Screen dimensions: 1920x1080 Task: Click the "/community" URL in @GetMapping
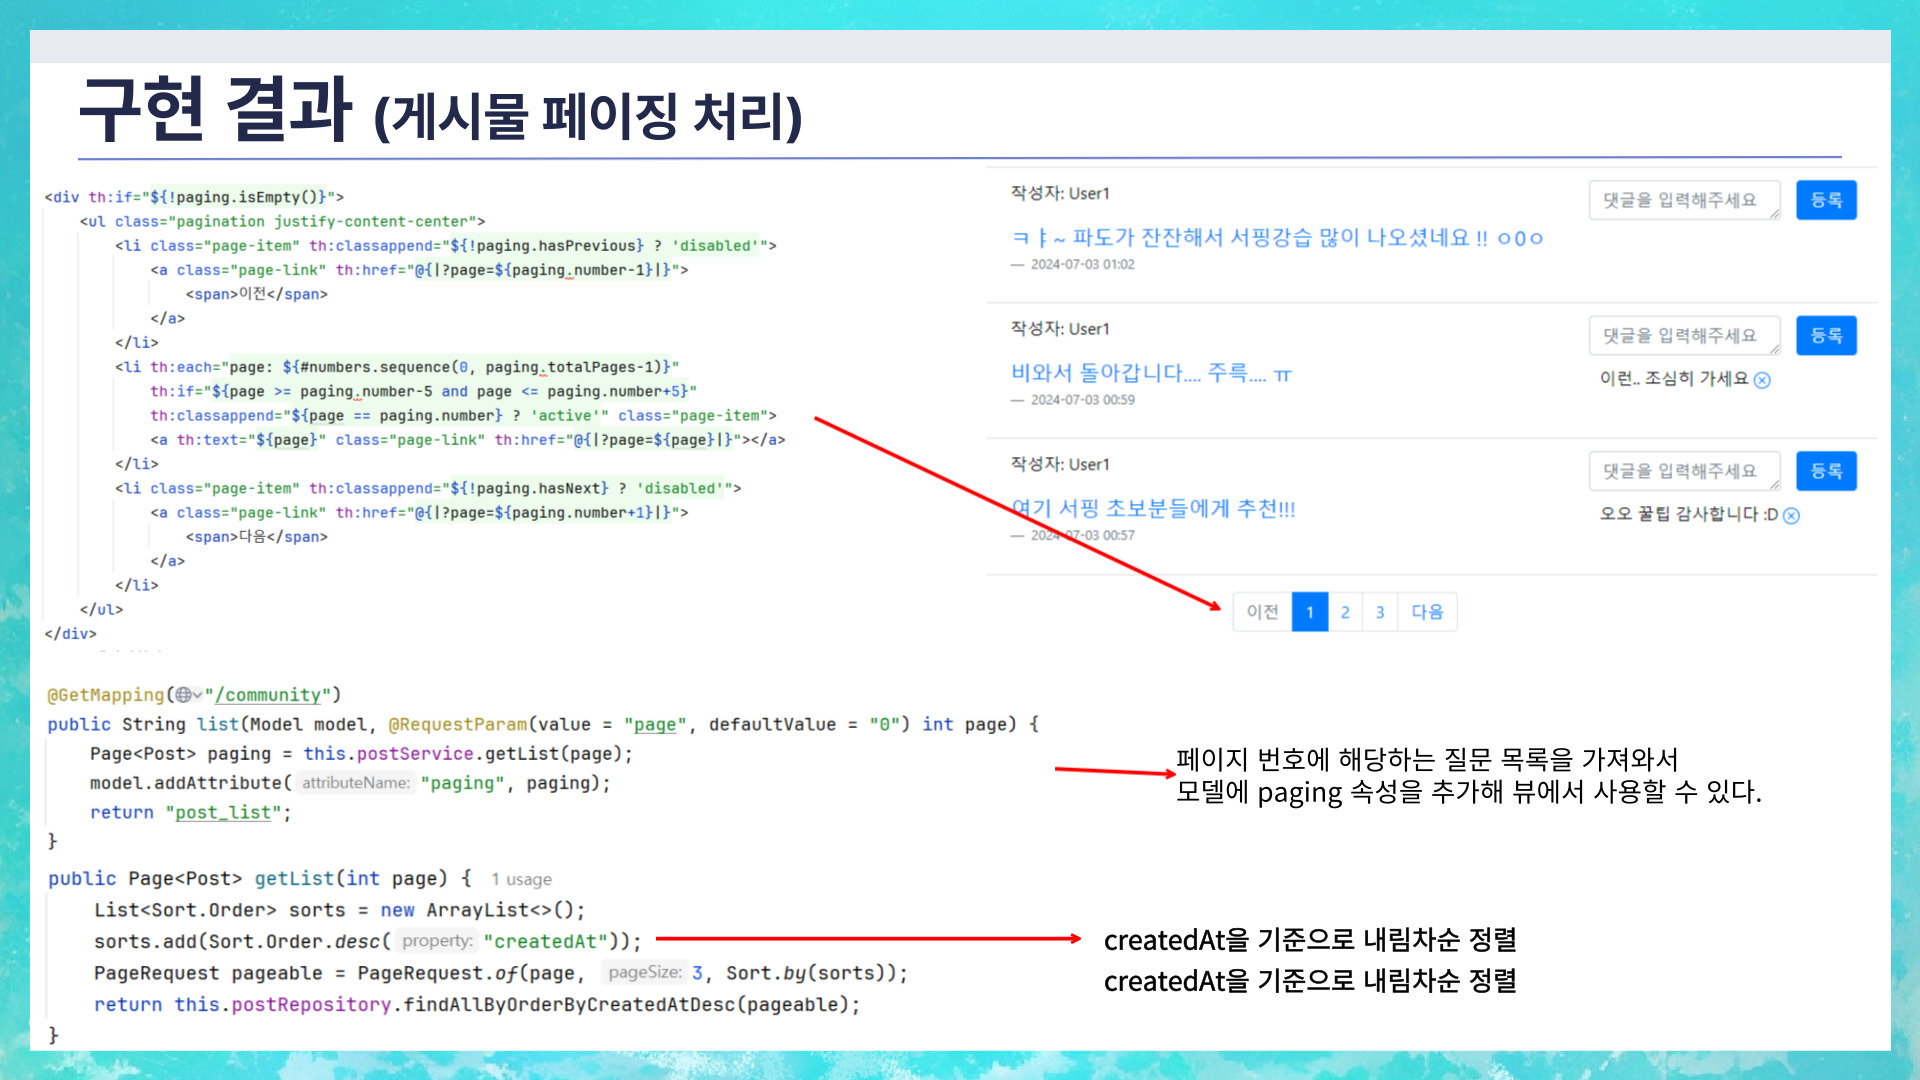pos(268,695)
